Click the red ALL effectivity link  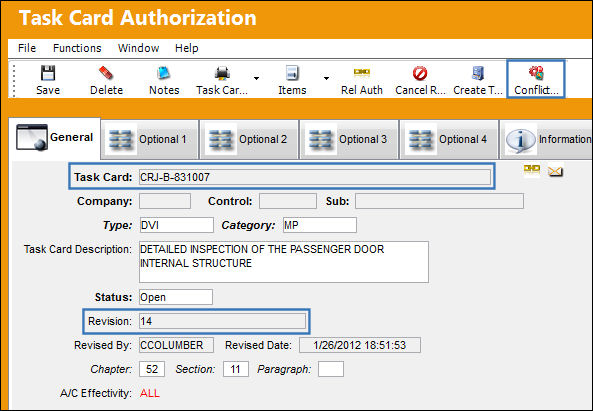[150, 393]
